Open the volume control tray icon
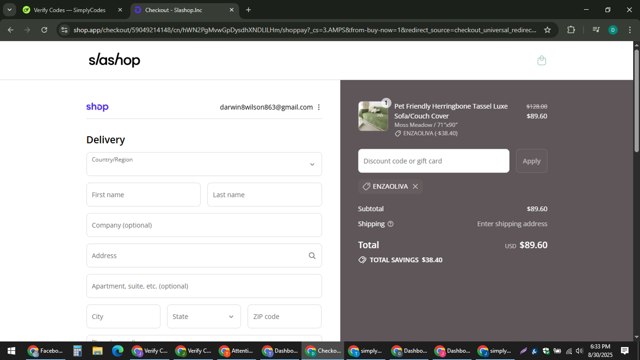The height and width of the screenshot is (360, 640). point(579,351)
